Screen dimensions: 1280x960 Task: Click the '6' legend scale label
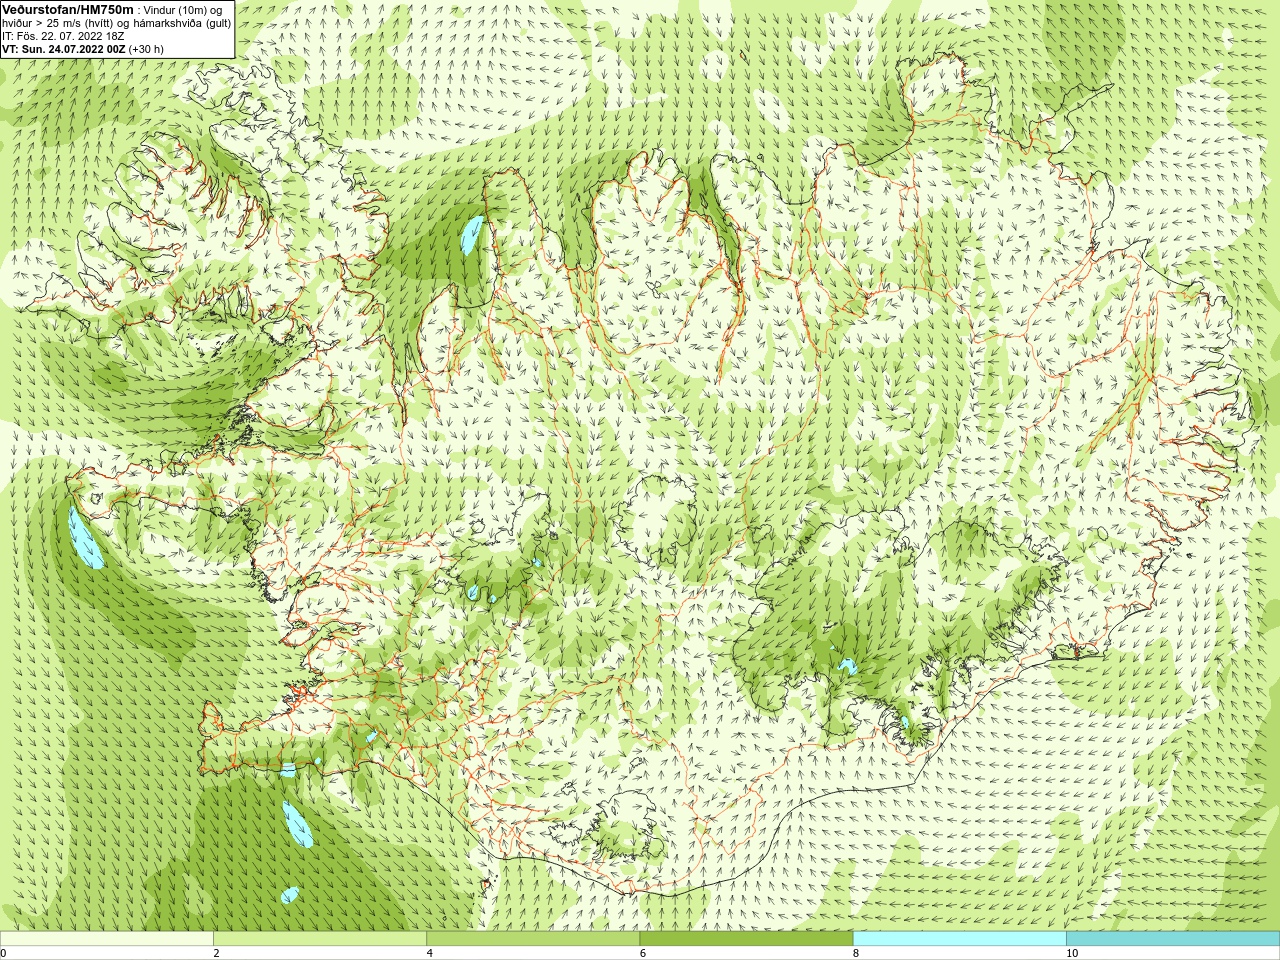click(x=642, y=953)
